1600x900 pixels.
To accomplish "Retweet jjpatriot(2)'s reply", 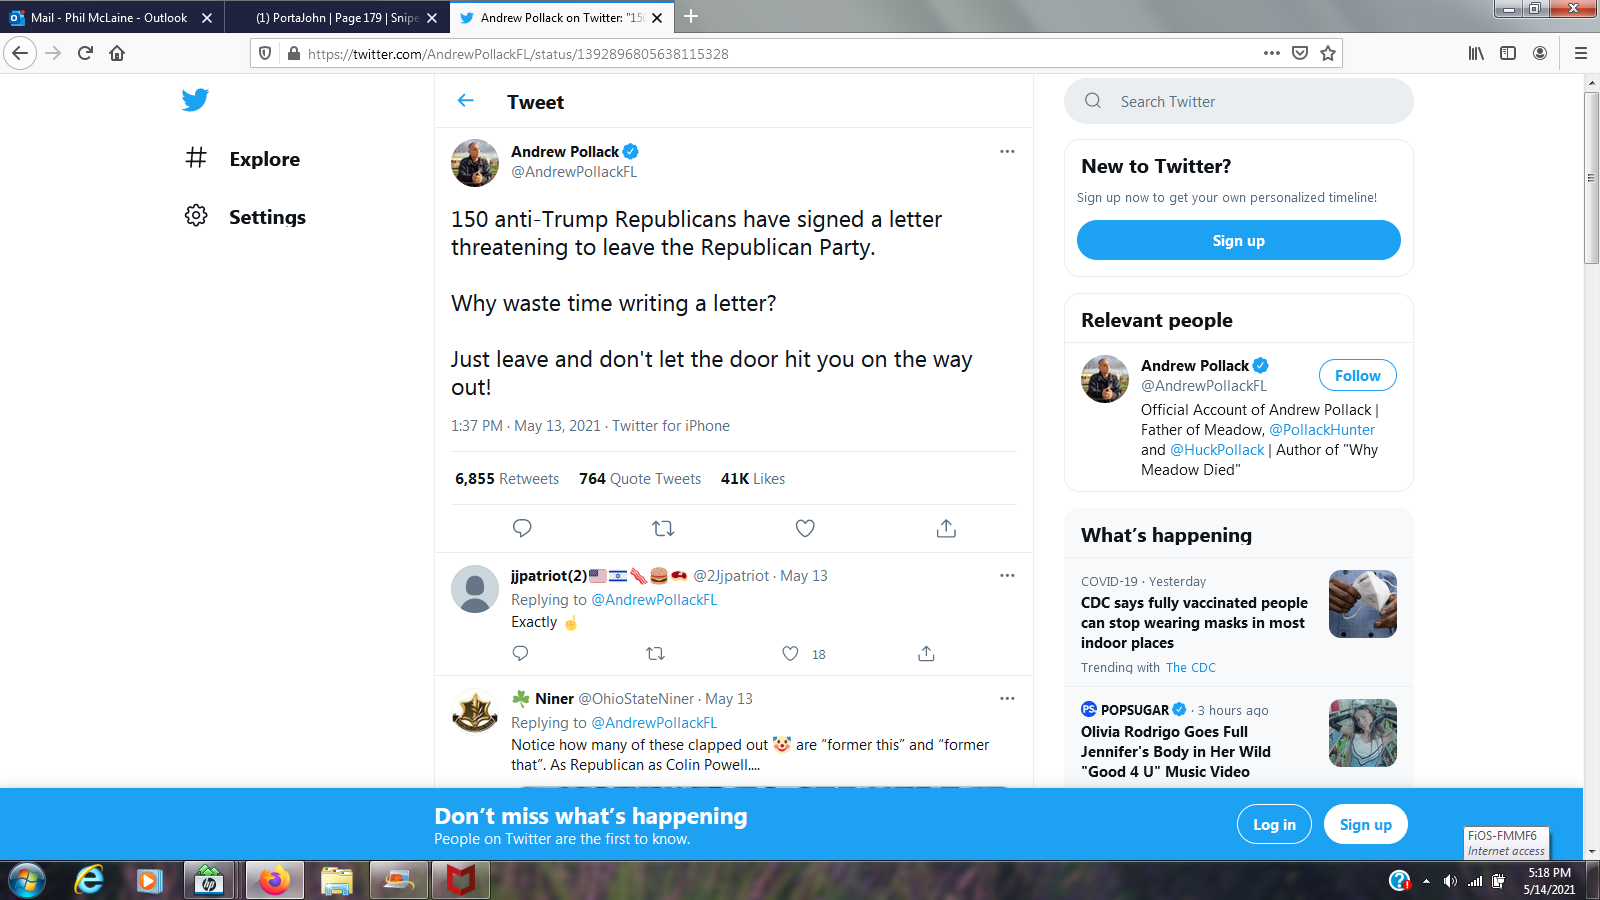I will 655,653.
